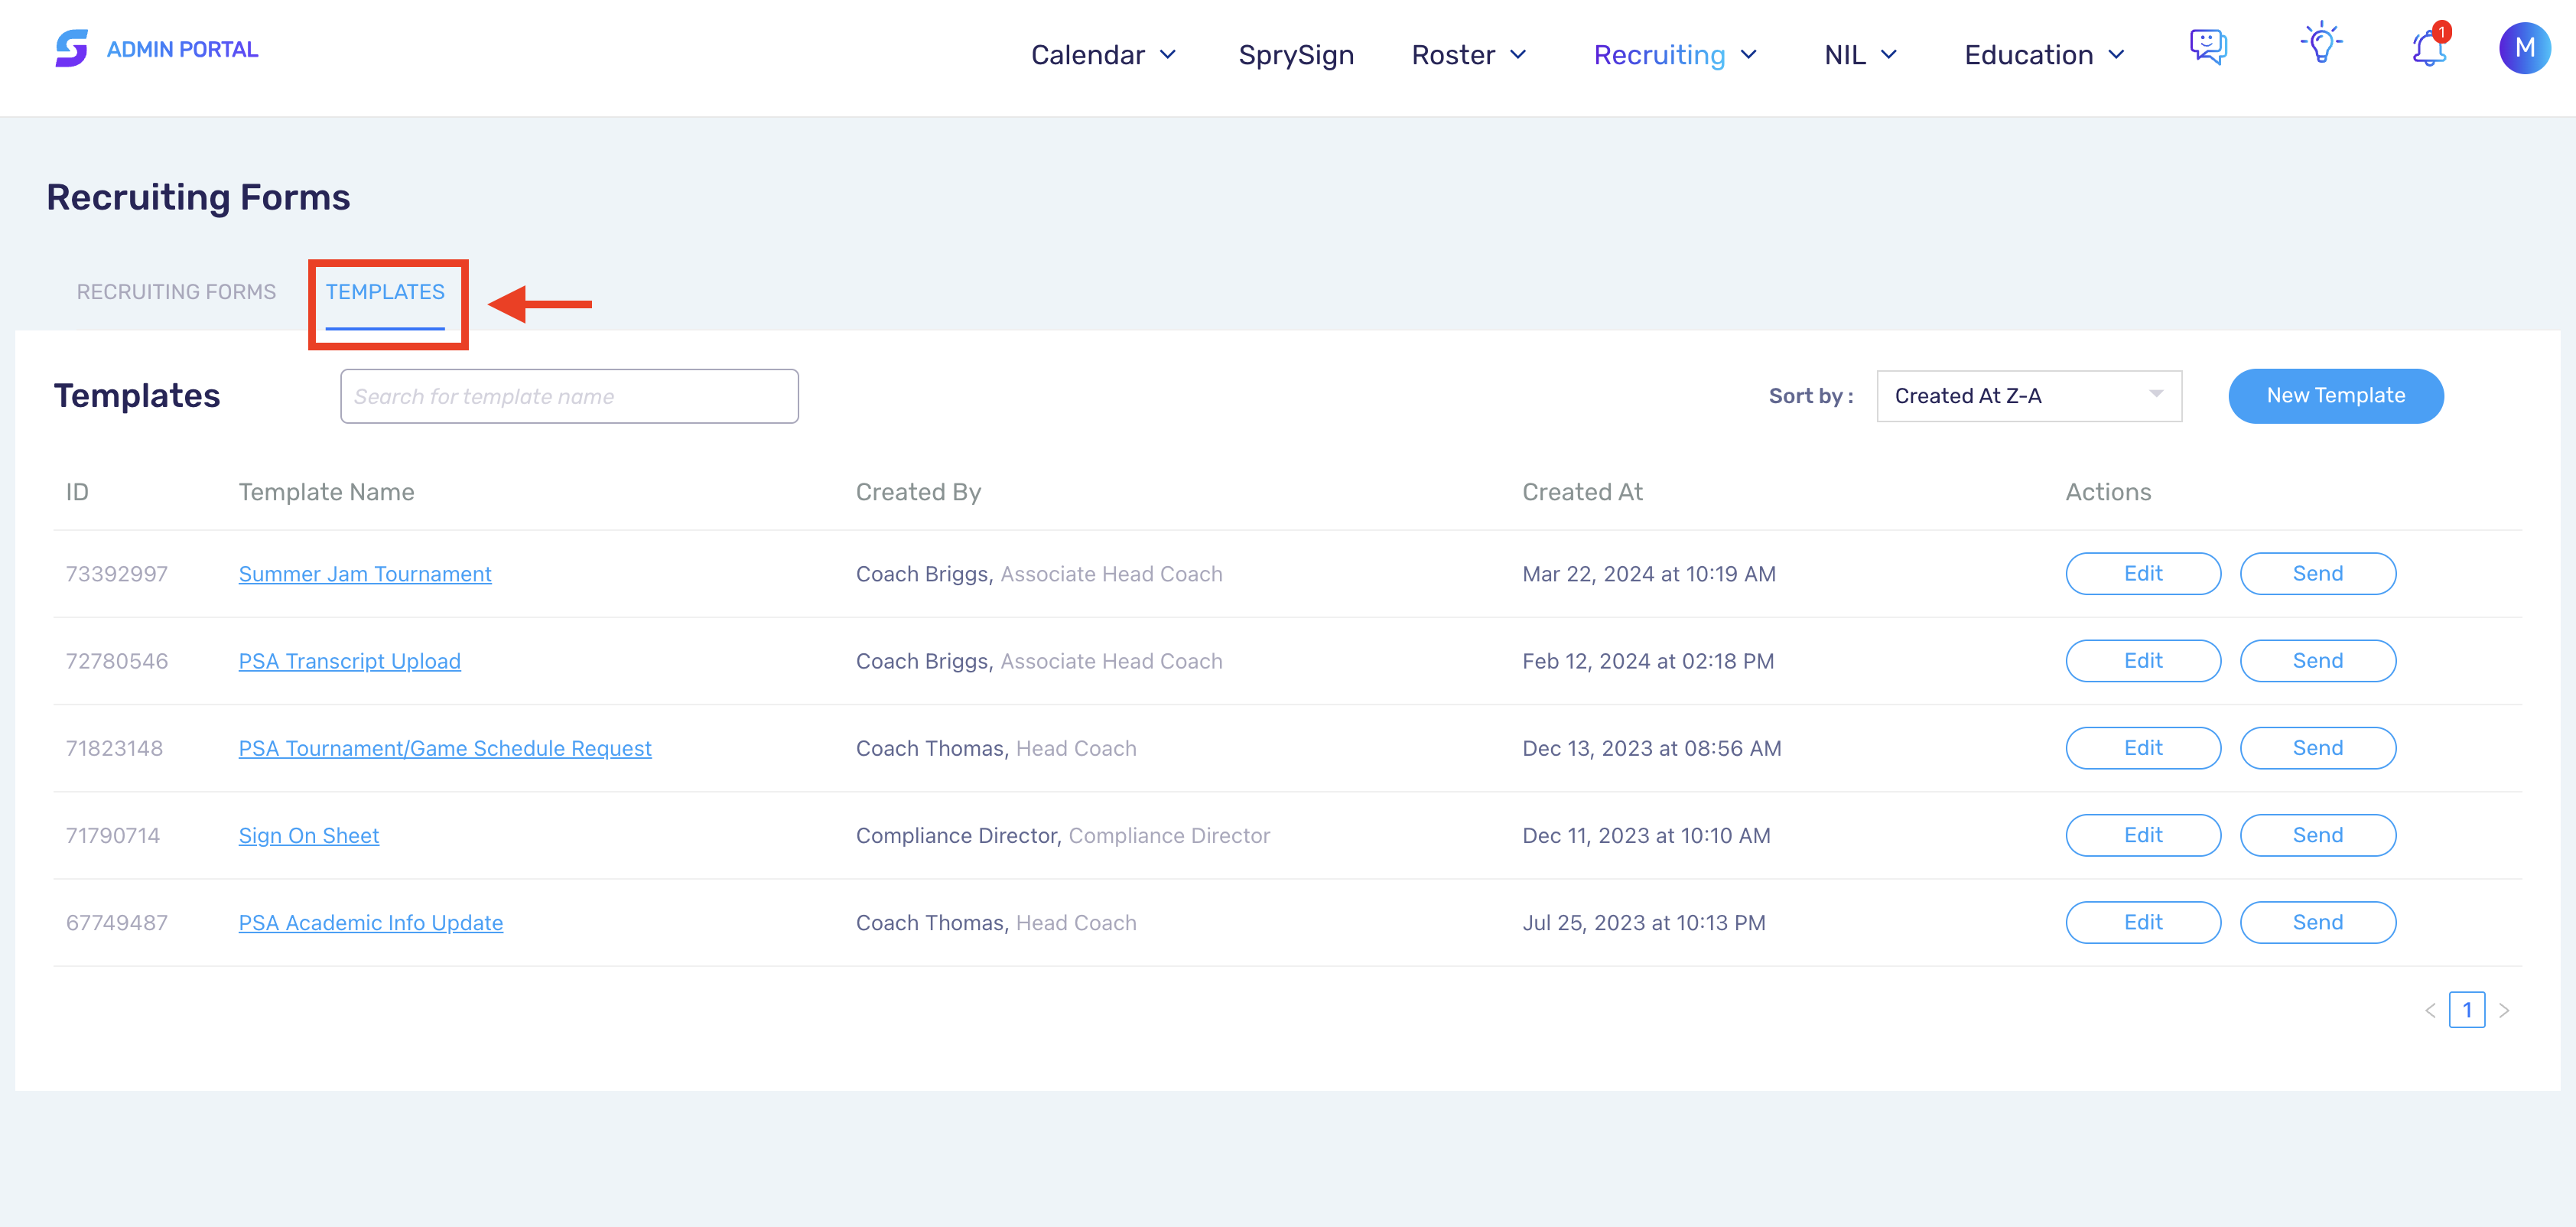Go to next page arrow
2576x1227 pixels.
coord(2504,1010)
